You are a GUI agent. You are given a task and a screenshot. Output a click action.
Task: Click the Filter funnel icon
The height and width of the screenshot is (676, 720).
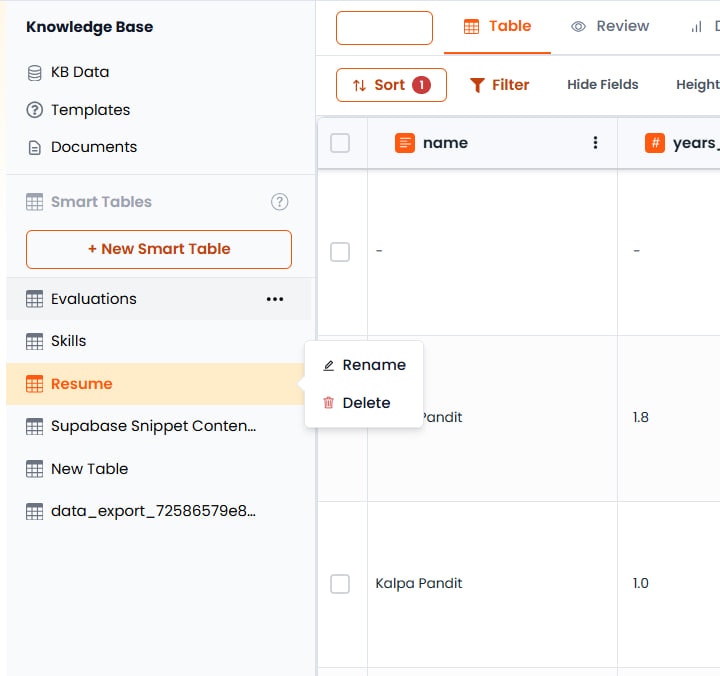click(x=477, y=85)
